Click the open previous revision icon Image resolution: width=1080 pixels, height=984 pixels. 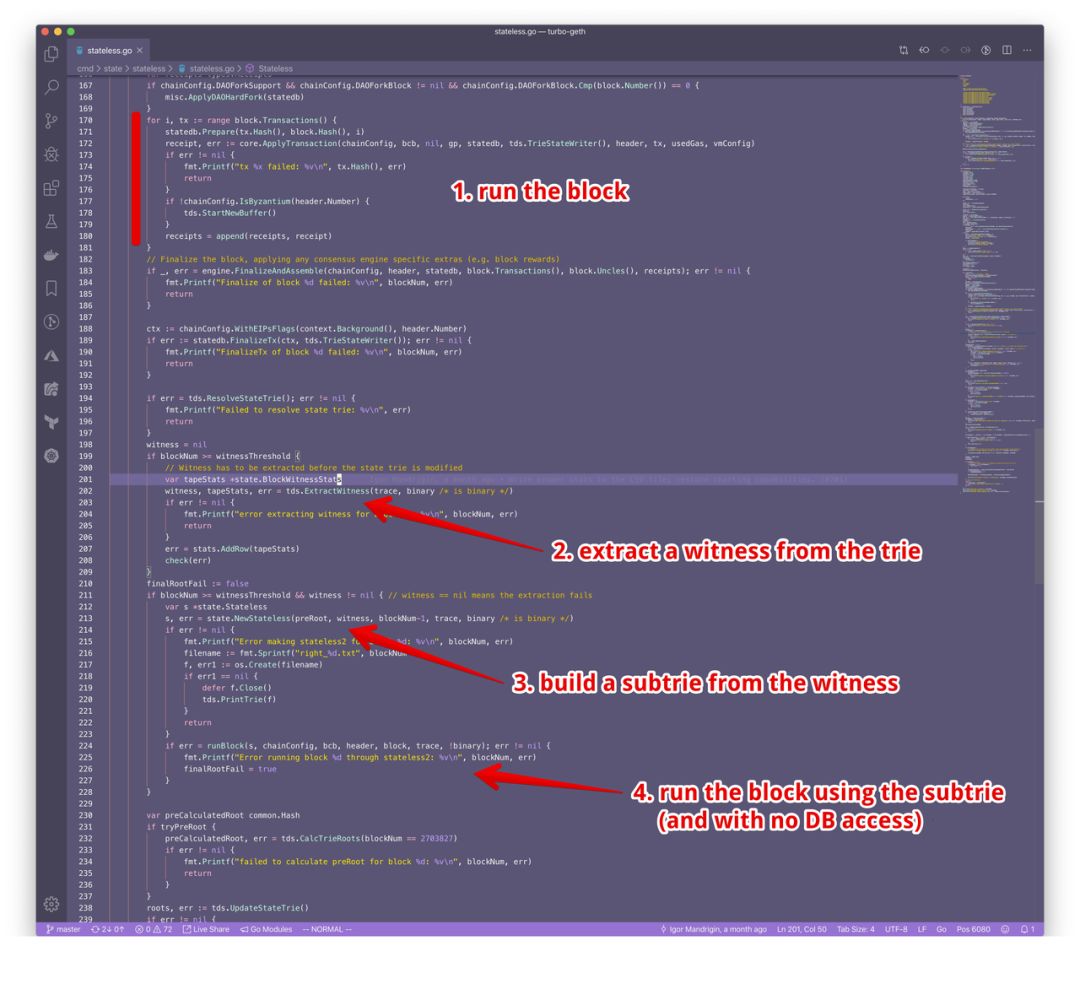(924, 50)
